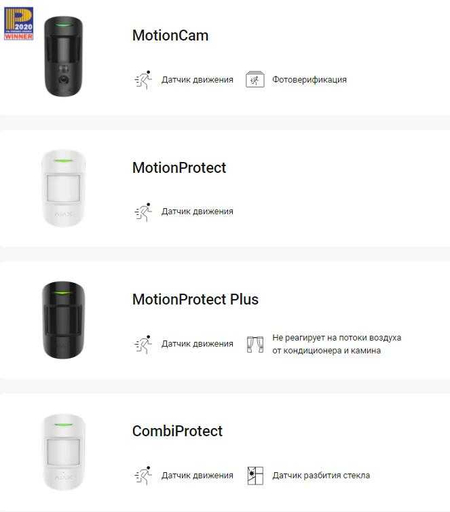
Task: Click the Не реагирует на потоки воздуха text
Action: pyautogui.click(x=337, y=338)
